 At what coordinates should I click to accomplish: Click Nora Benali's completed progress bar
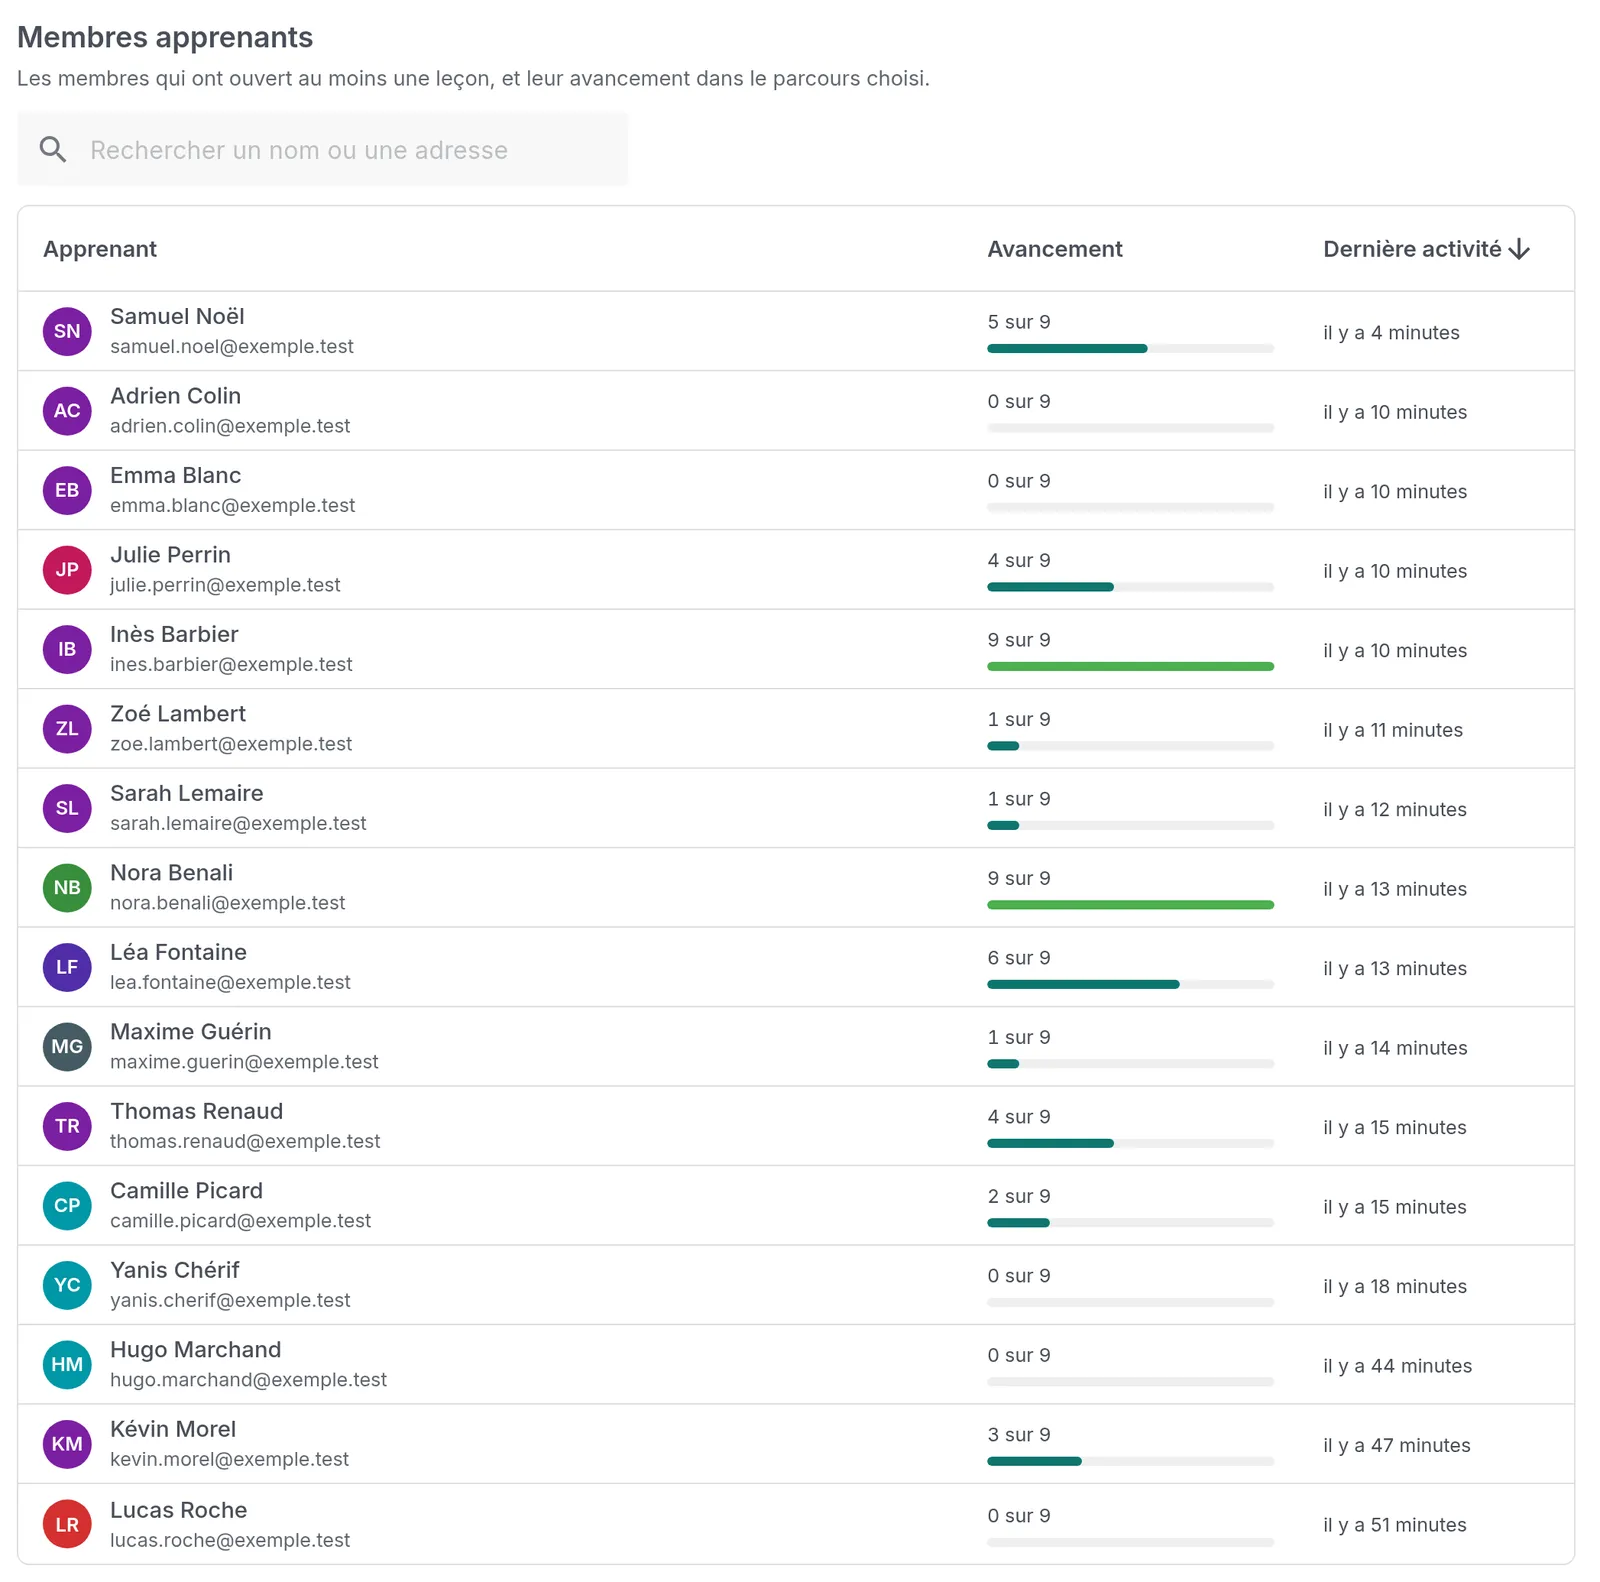pos(1130,905)
